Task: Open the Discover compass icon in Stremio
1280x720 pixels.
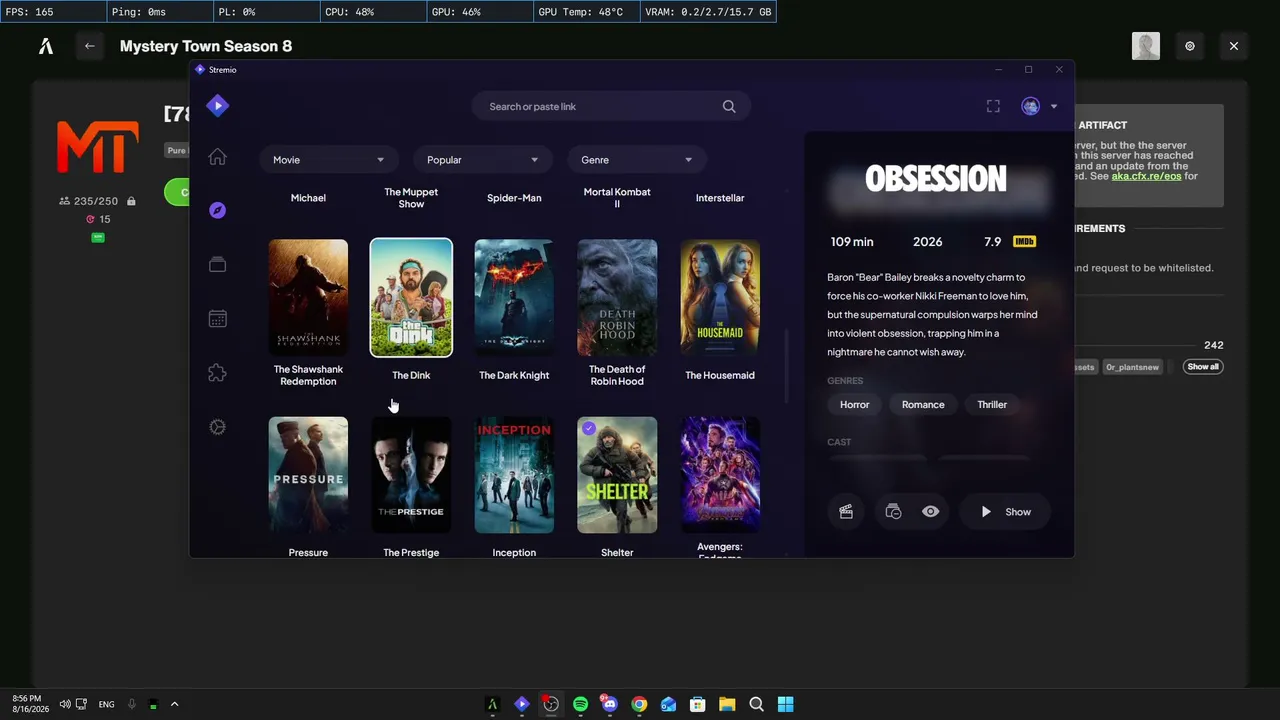Action: pos(217,210)
